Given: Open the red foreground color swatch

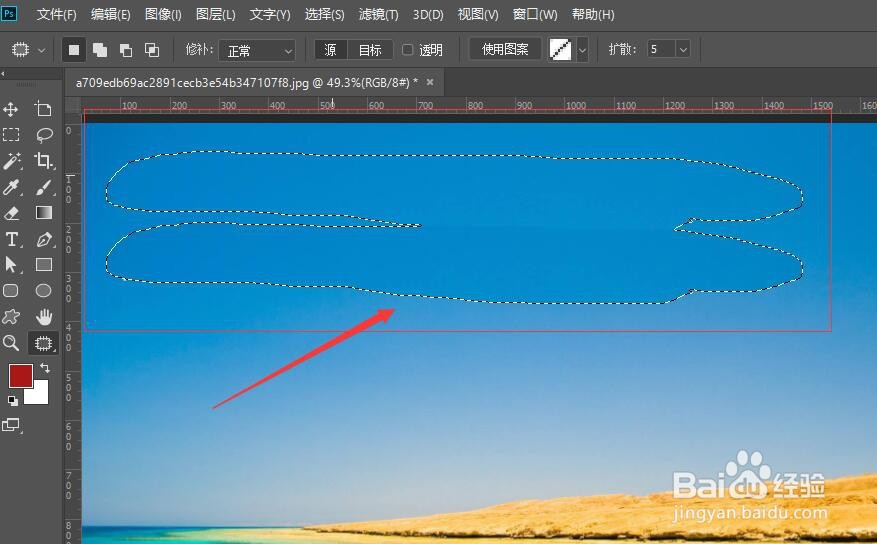Looking at the screenshot, I should point(20,376).
